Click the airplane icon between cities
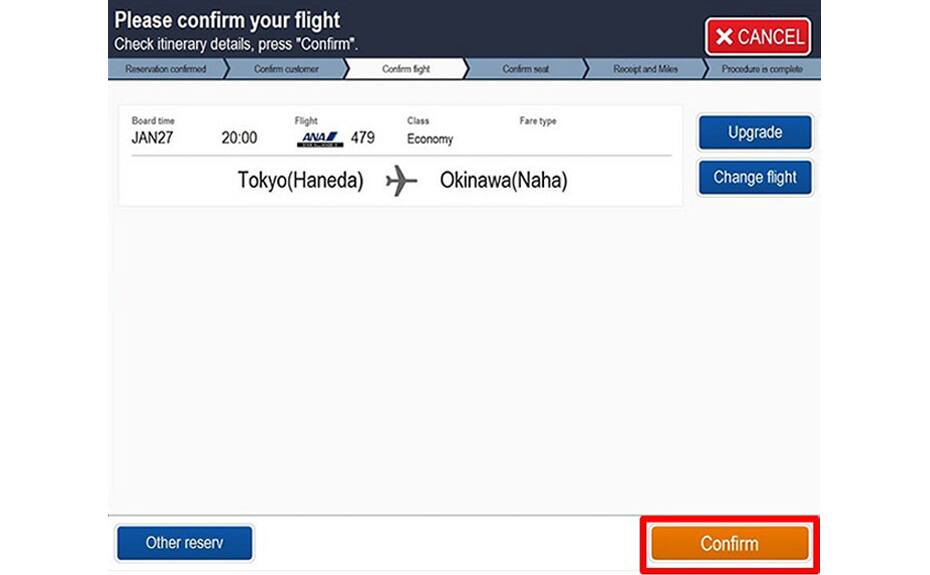Screen dimensions: 930x575 pyautogui.click(x=402, y=180)
